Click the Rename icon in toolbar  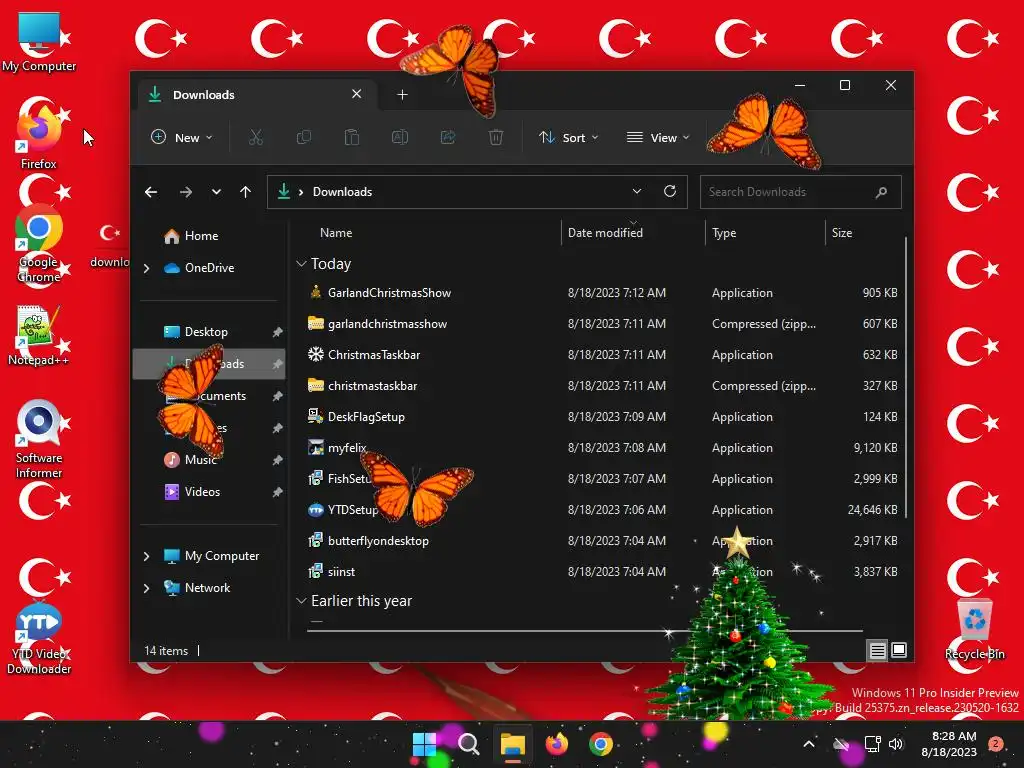click(x=400, y=137)
